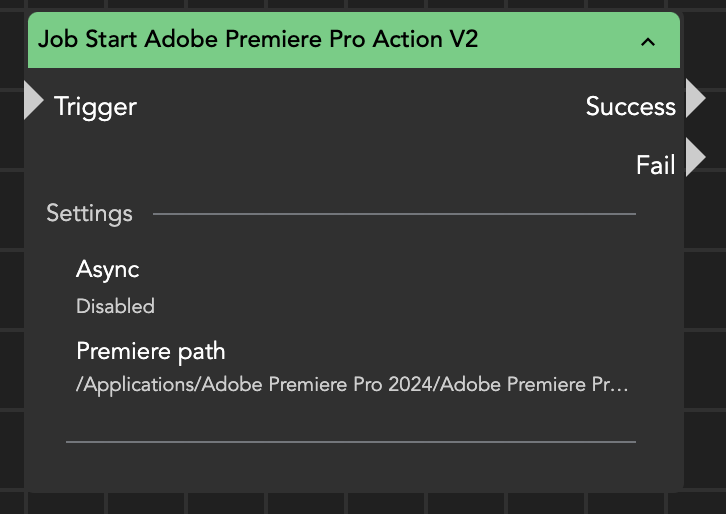726x514 pixels.
Task: Click the Trigger input port arrow
Action: 33,102
